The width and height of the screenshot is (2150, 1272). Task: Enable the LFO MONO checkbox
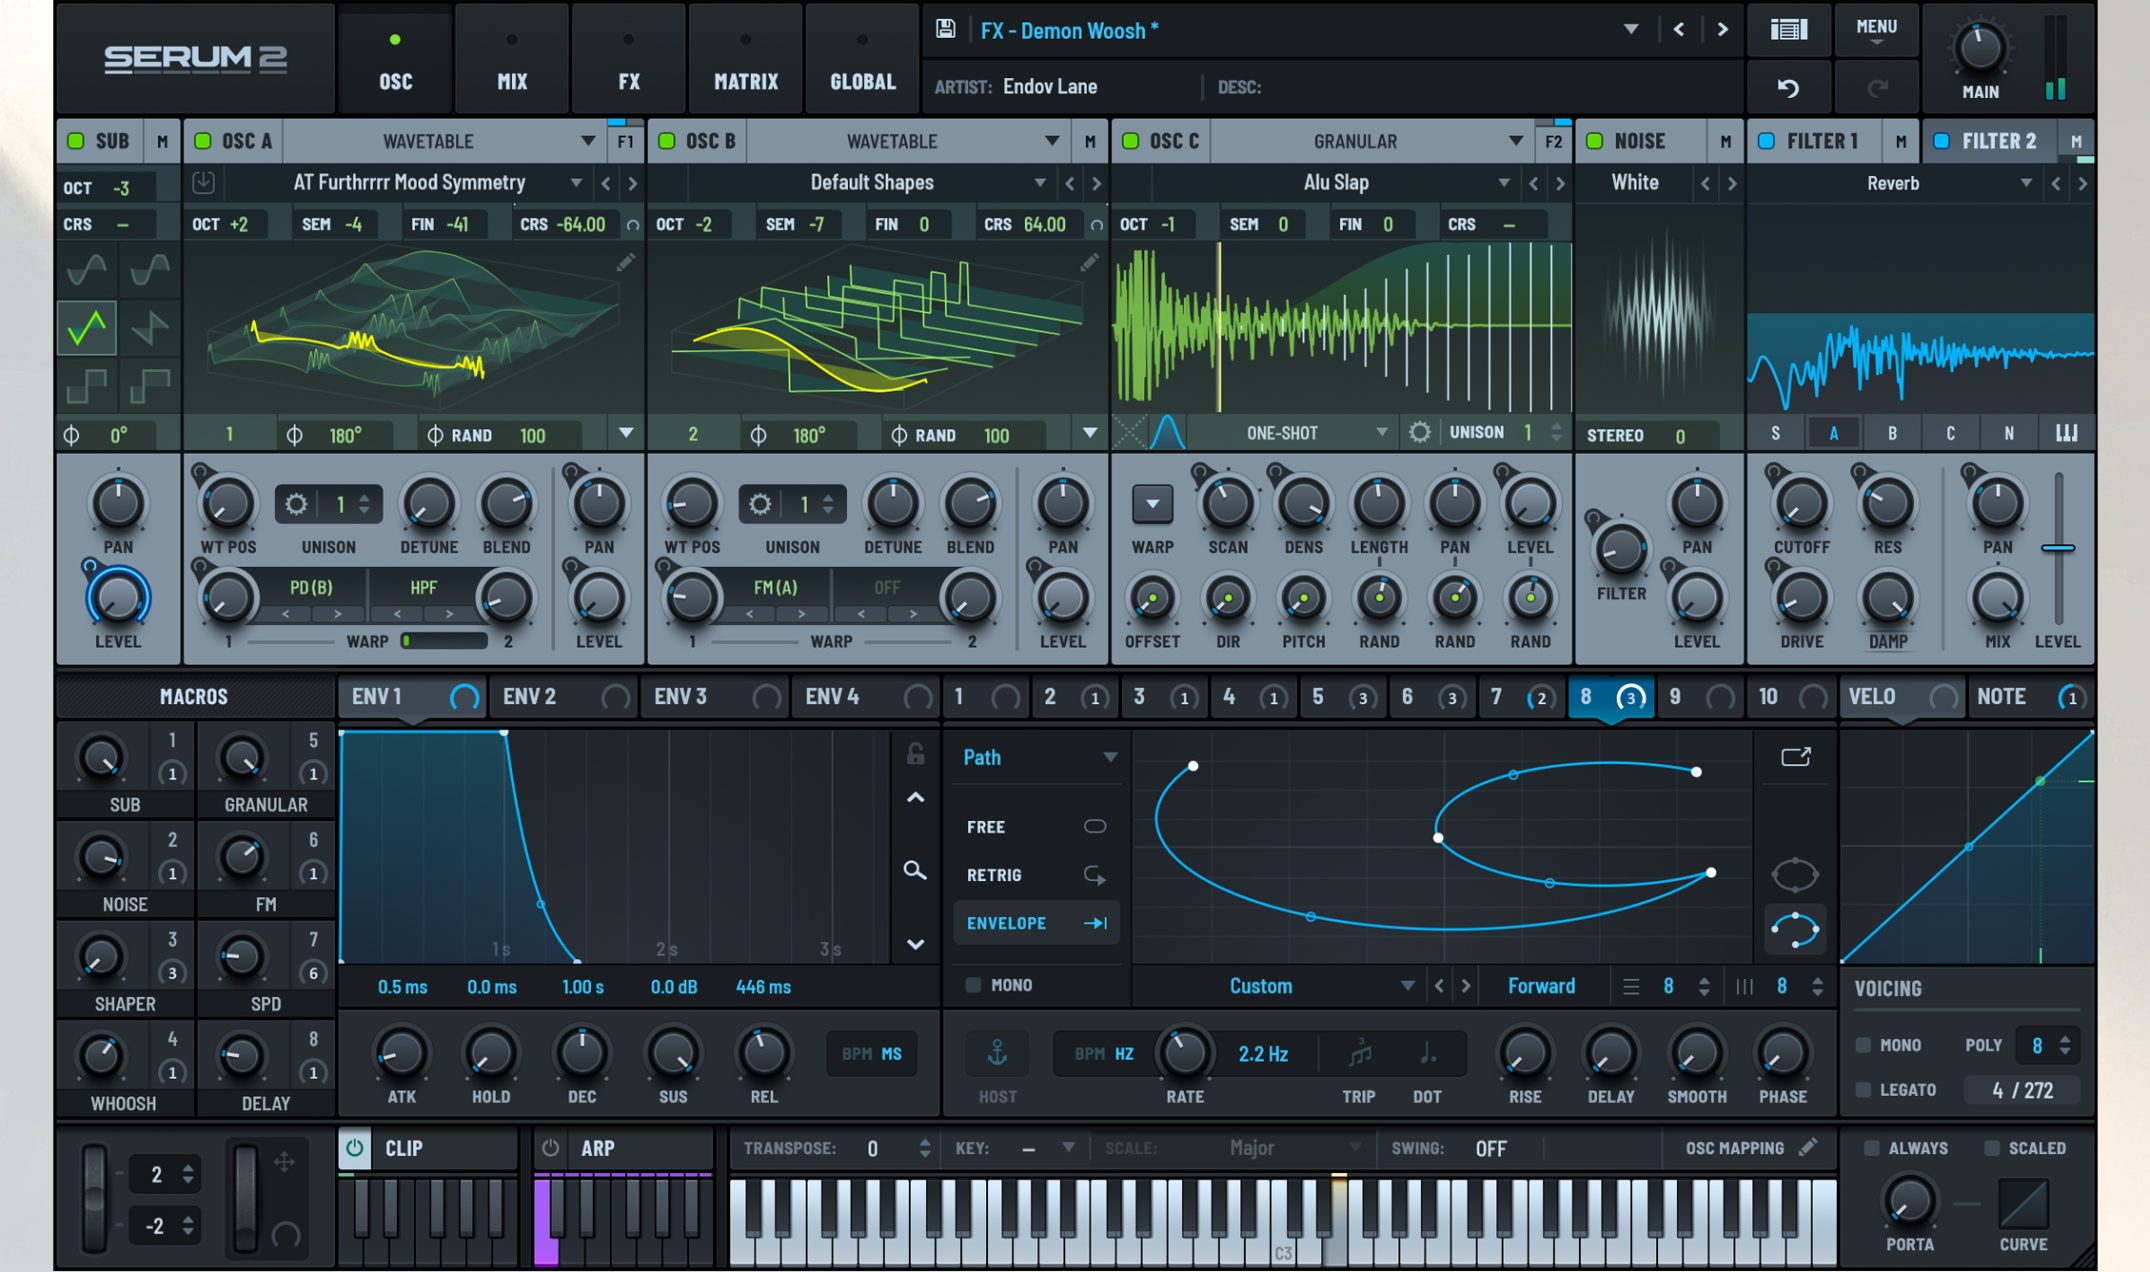[x=973, y=985]
